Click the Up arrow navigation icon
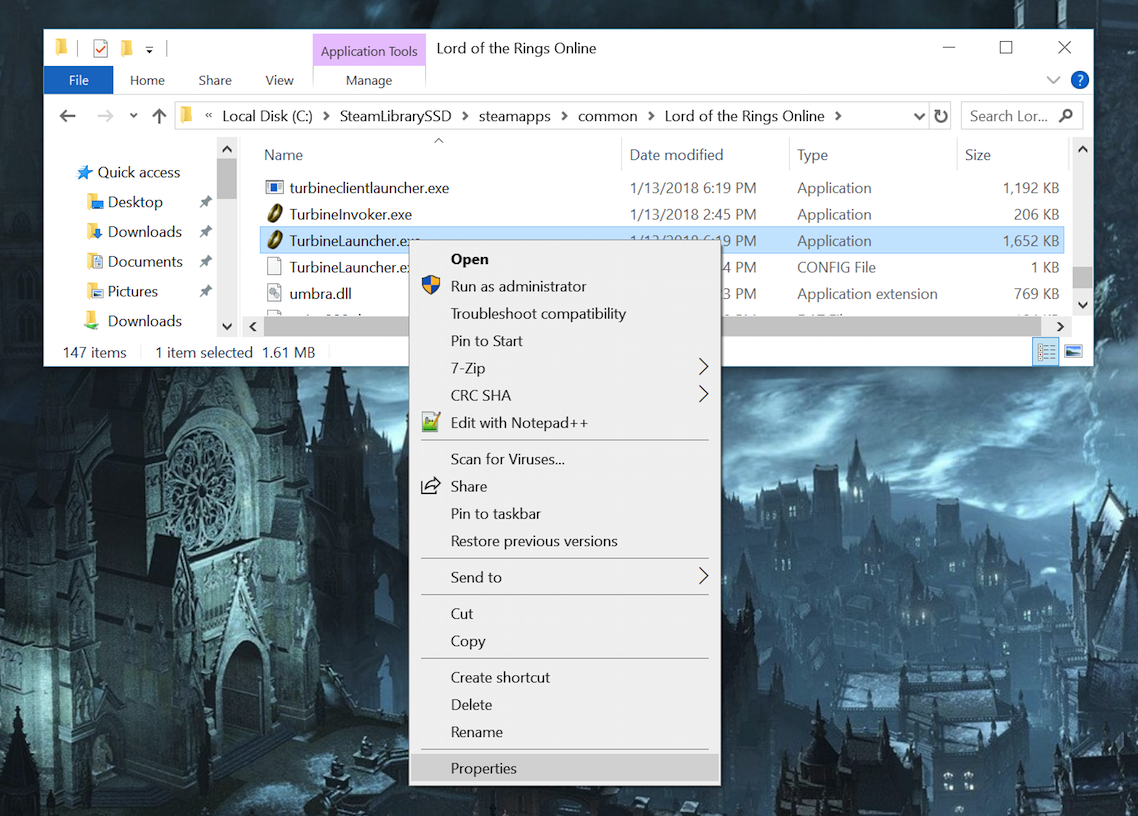 pos(159,116)
